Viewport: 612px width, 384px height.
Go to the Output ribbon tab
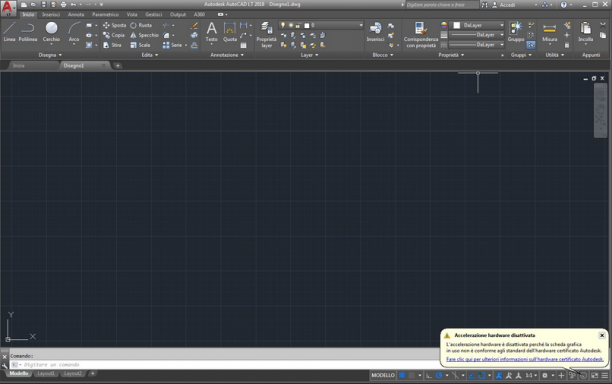tap(178, 14)
